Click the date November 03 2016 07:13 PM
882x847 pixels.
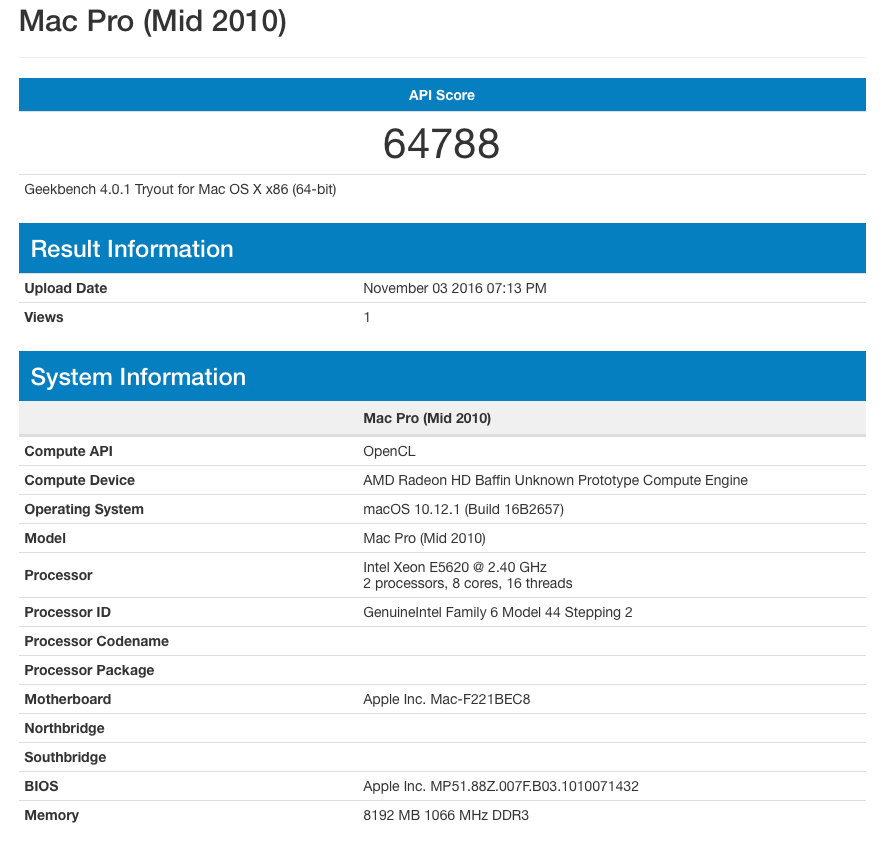(454, 288)
